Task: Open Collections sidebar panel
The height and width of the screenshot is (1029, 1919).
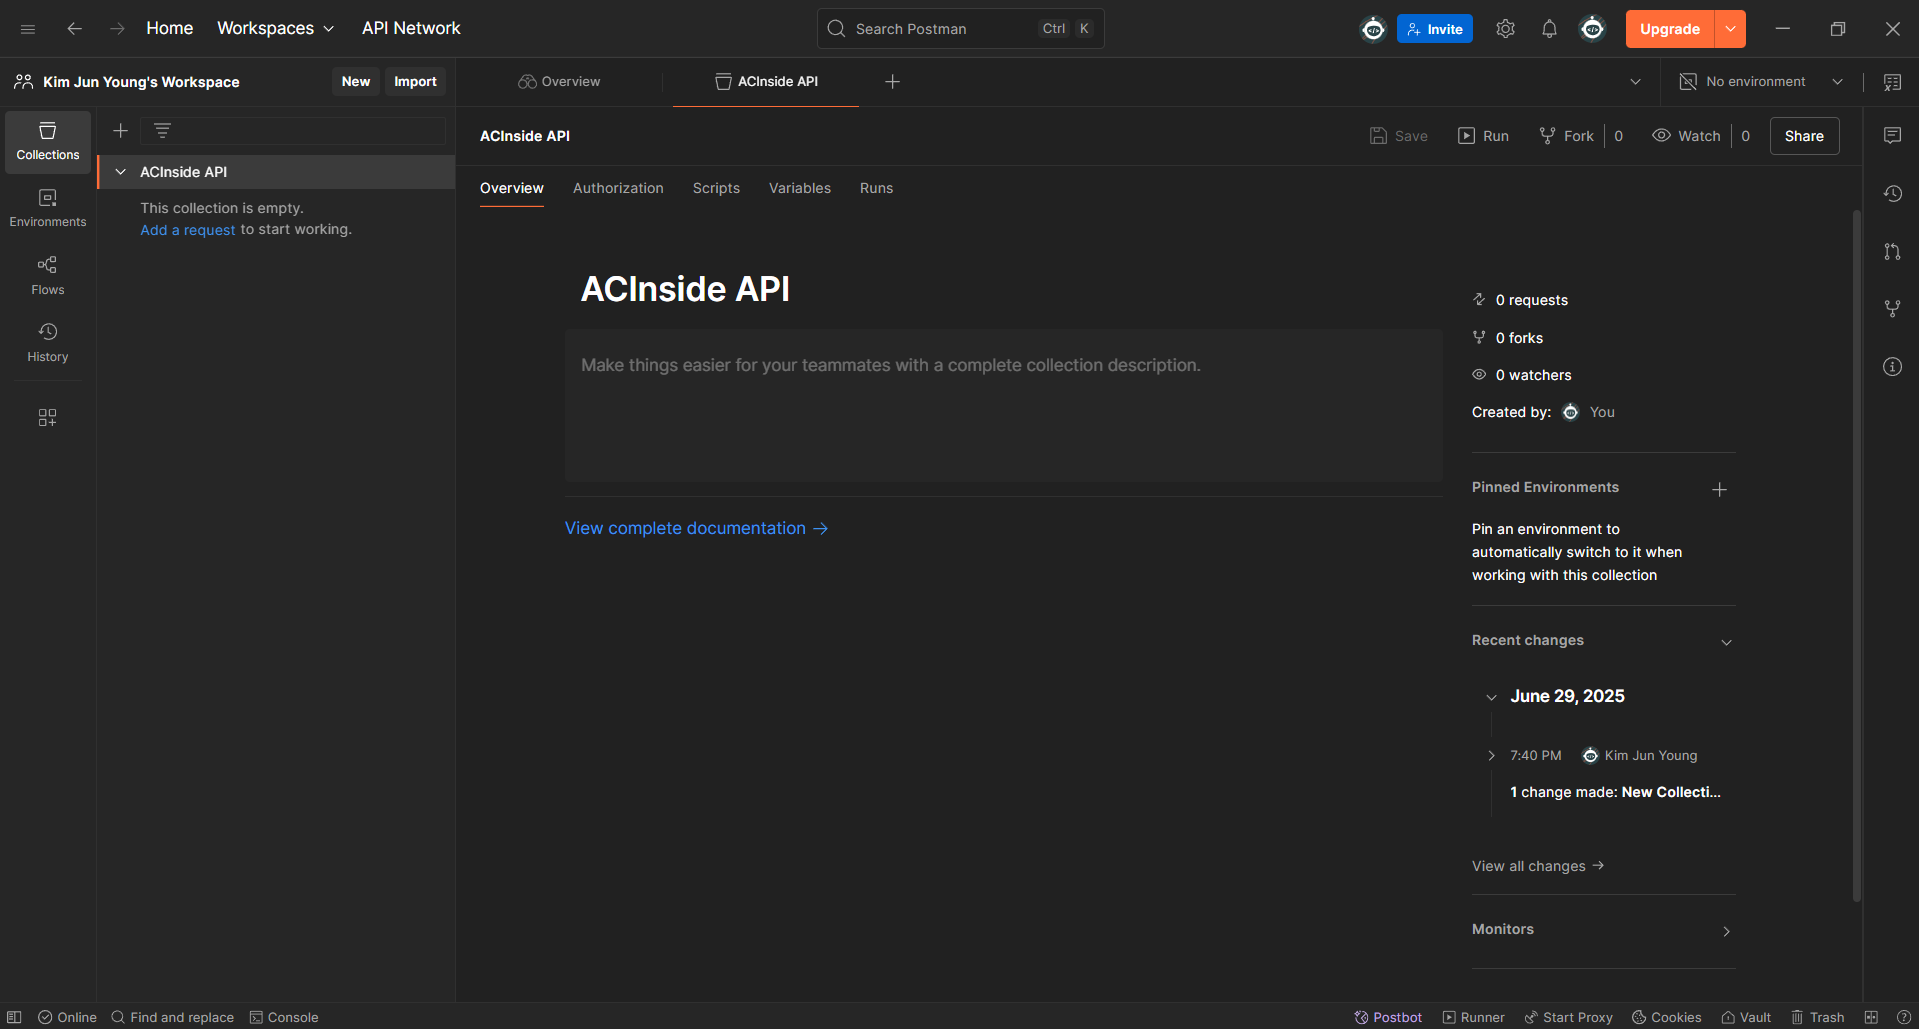Action: (48, 142)
